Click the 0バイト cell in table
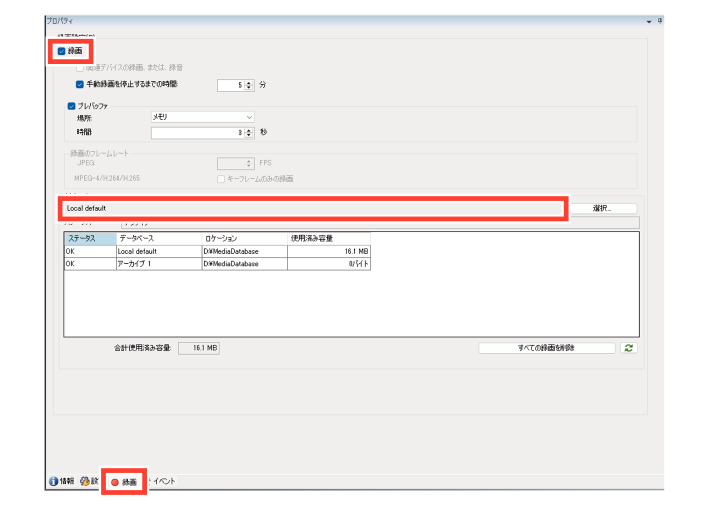 pyautogui.click(x=329, y=264)
